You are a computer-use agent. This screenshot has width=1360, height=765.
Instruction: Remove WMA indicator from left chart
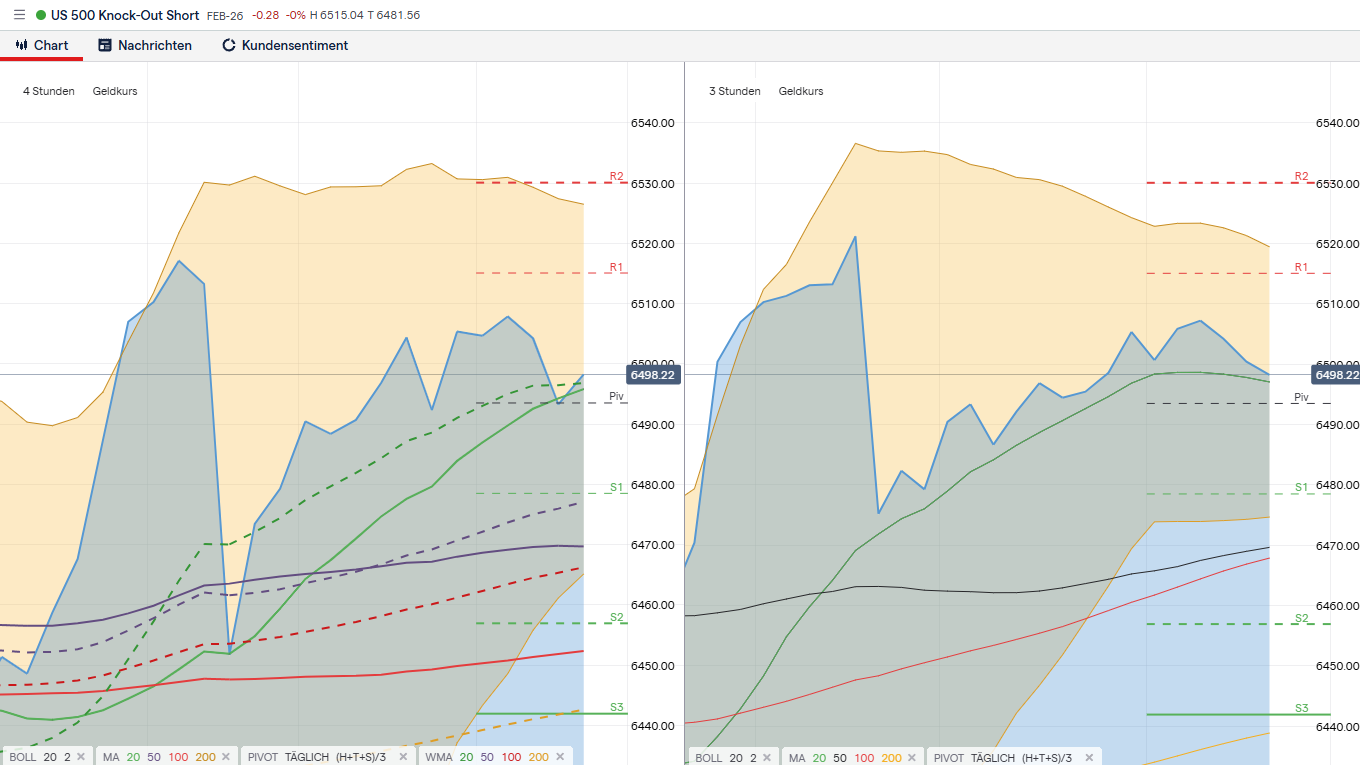tap(559, 757)
